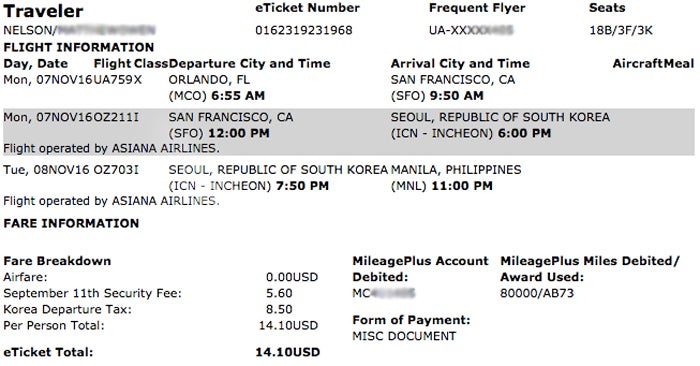Click the OZ211I flight code
The height and width of the screenshot is (366, 700).
click(116, 117)
